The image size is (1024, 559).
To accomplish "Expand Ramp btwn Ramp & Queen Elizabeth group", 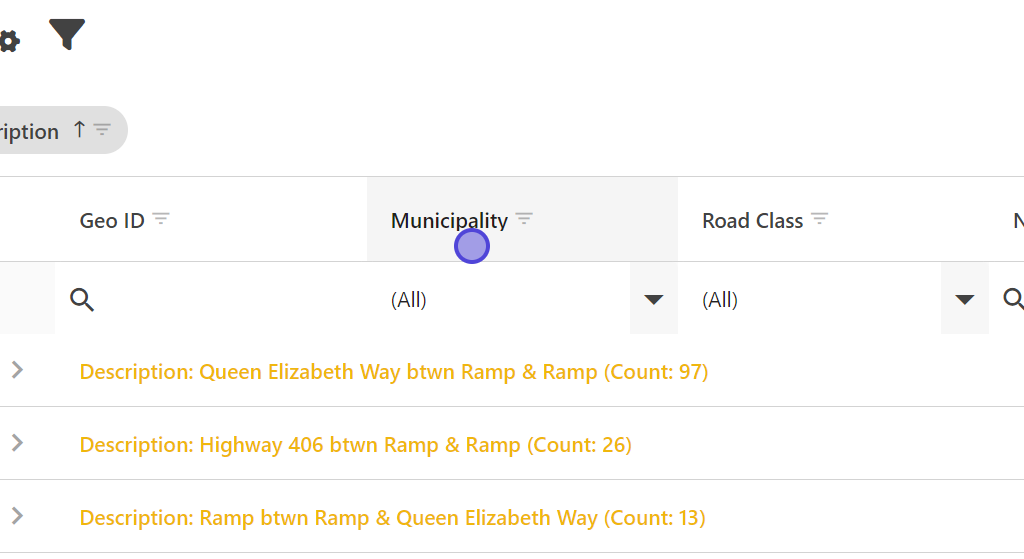I will tap(17, 517).
